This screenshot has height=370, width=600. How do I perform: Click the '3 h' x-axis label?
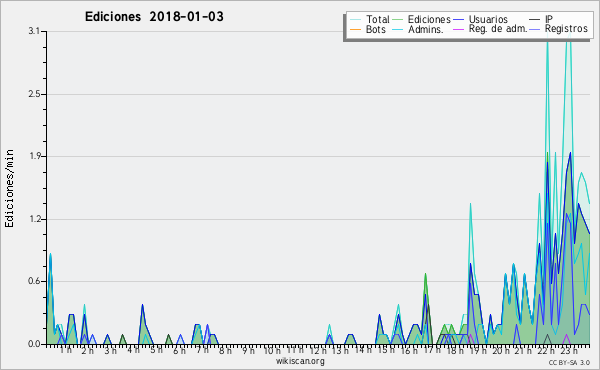pos(111,351)
